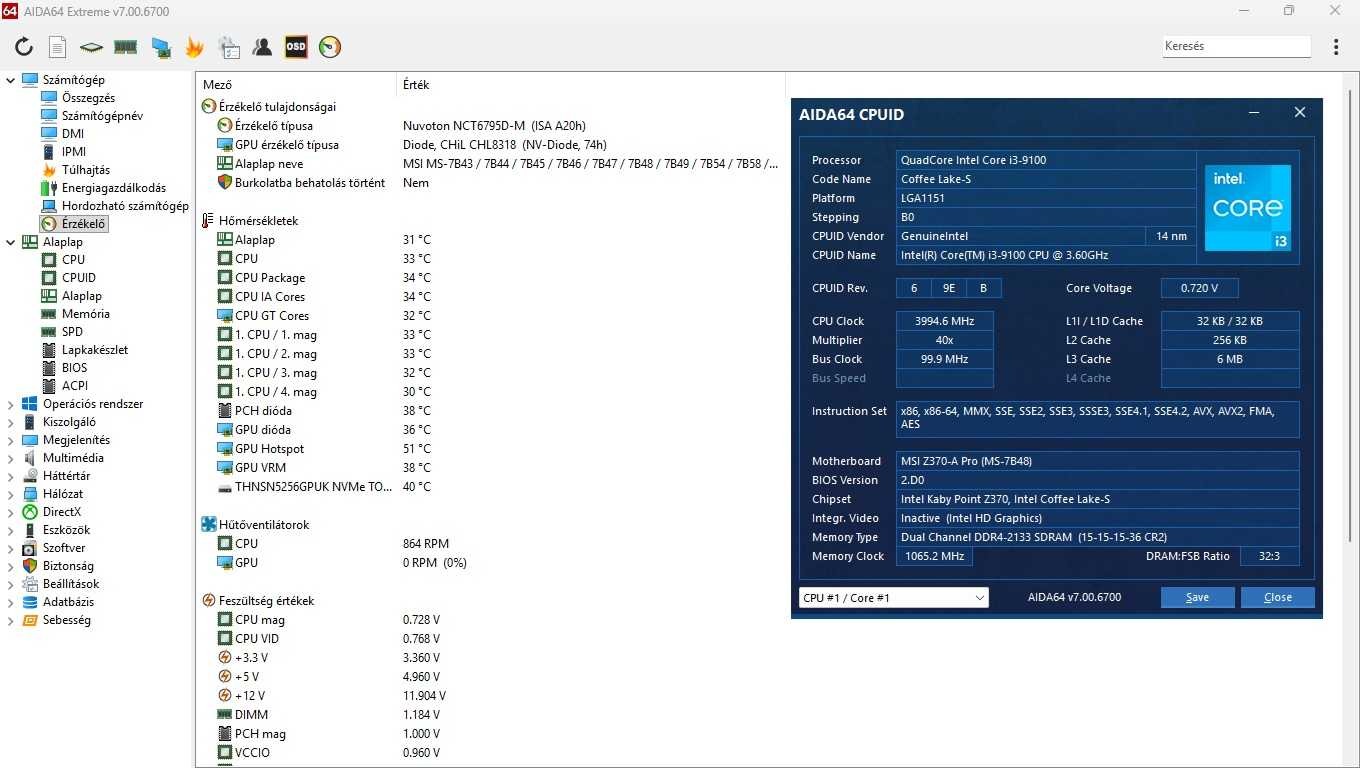Open the Report document icon in toolbar
The image size is (1360, 768).
click(x=58, y=47)
